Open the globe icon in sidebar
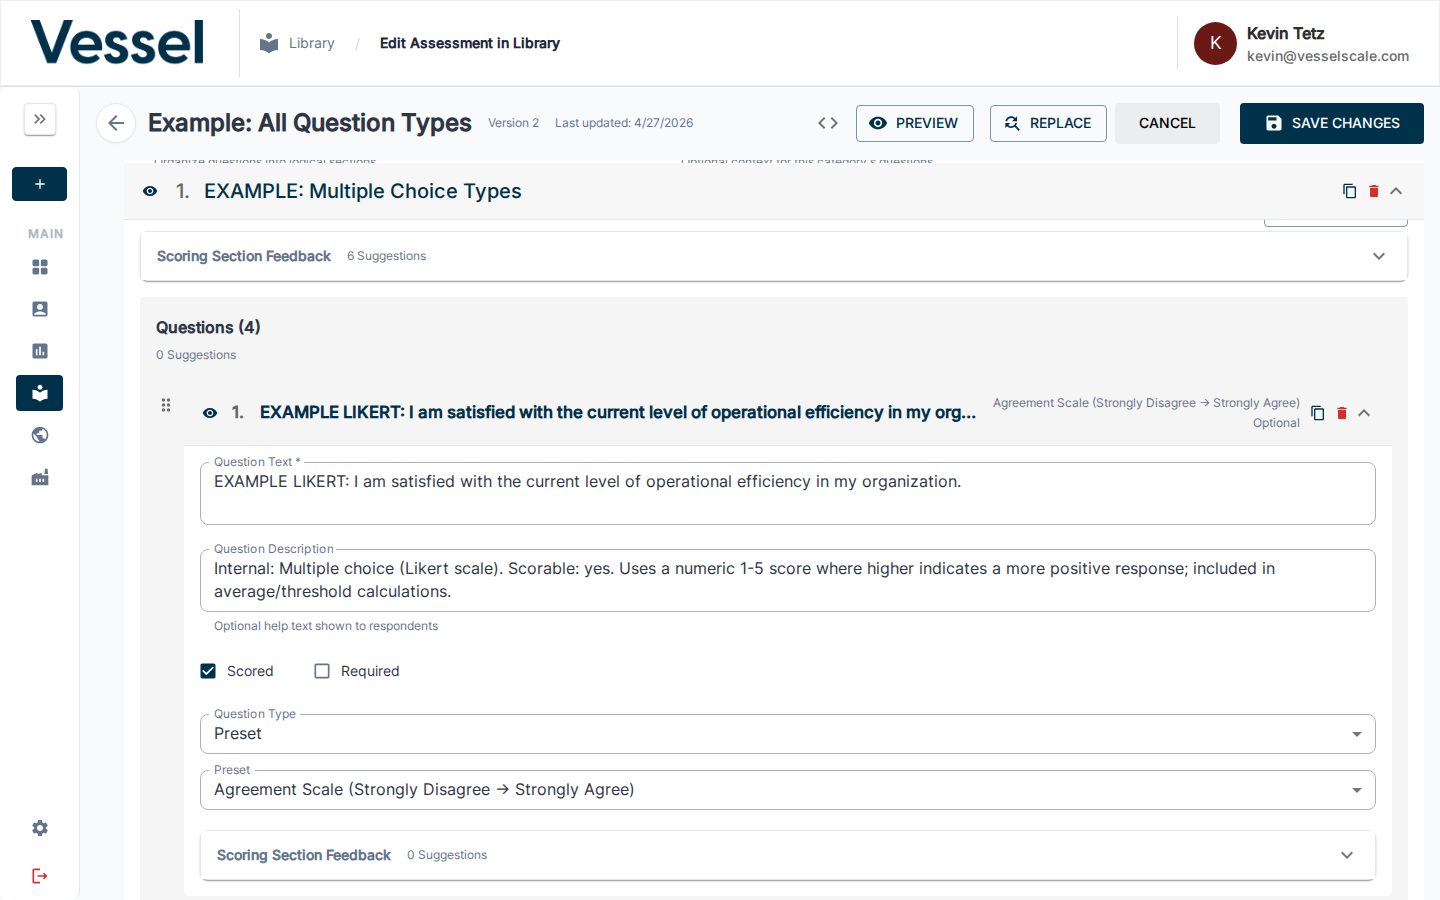Screen dimensions: 1440x900 coord(40,435)
